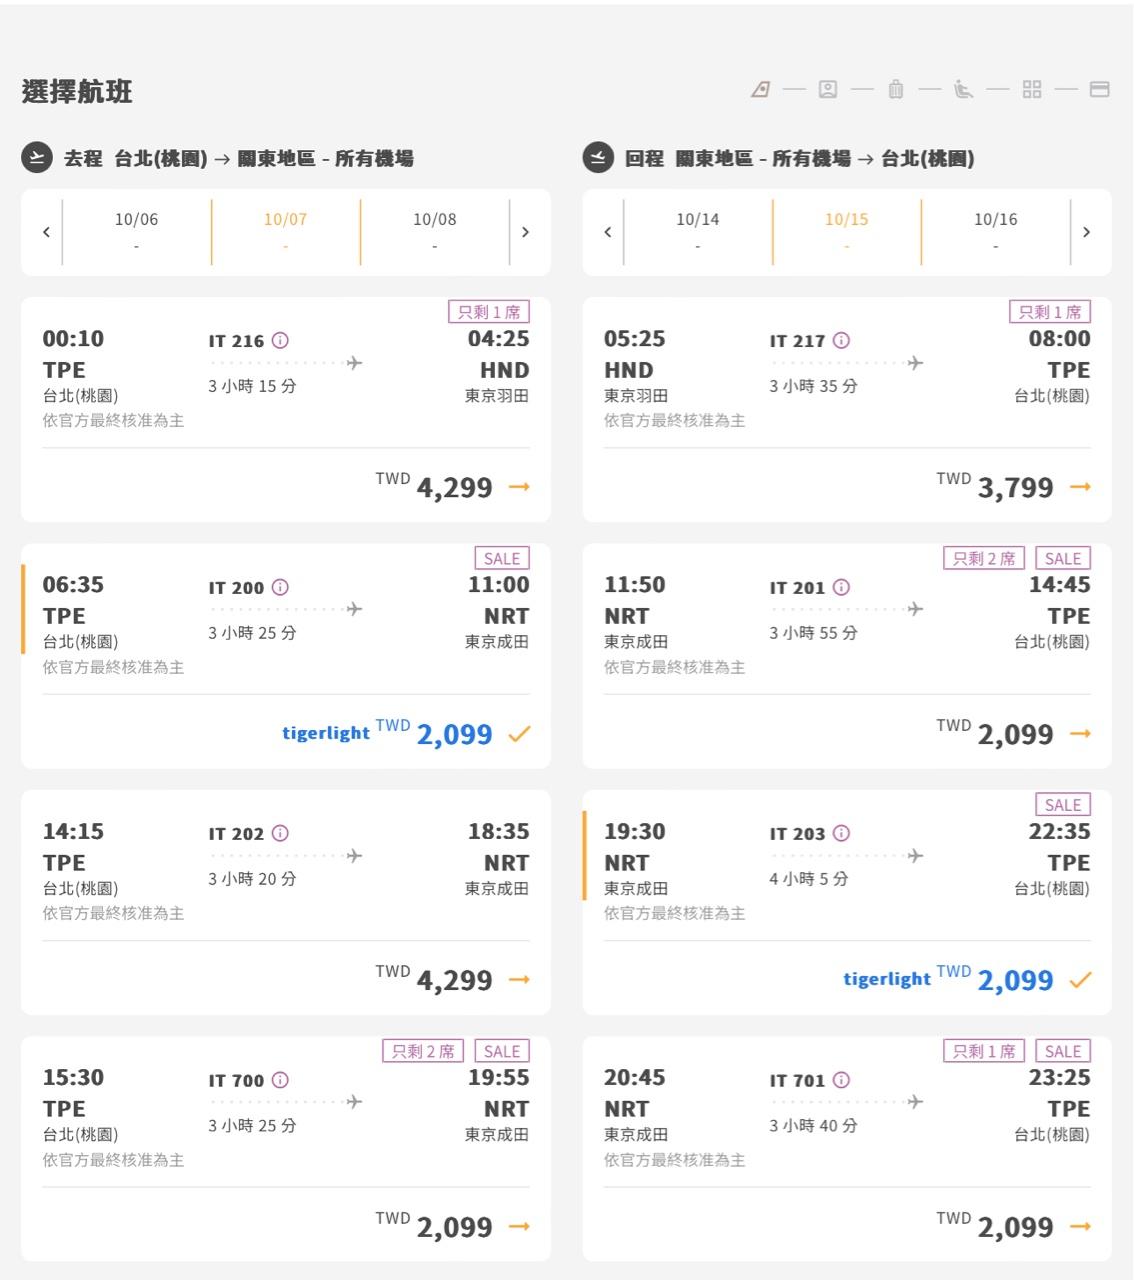Choose the 3,799 fare for IT 217

(1080, 487)
